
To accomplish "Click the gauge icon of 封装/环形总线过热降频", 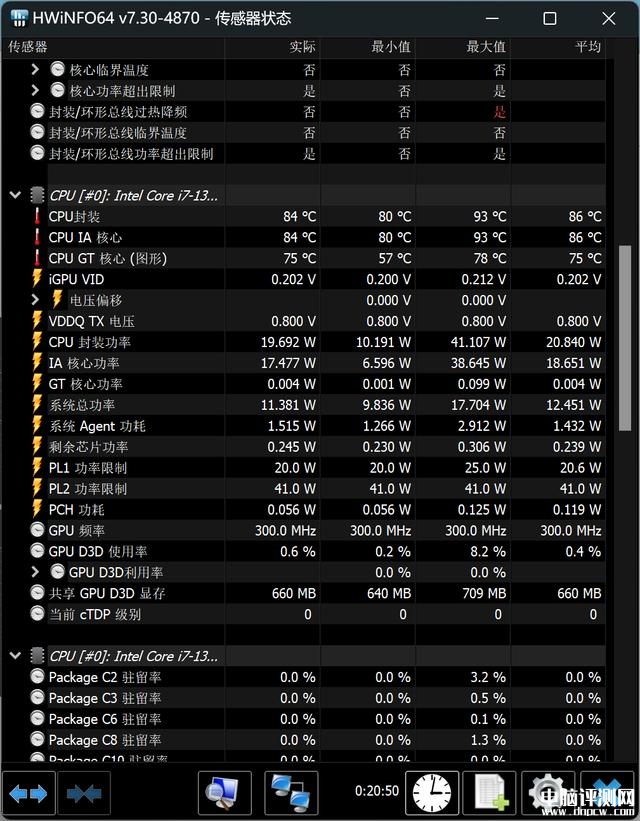I will point(37,111).
